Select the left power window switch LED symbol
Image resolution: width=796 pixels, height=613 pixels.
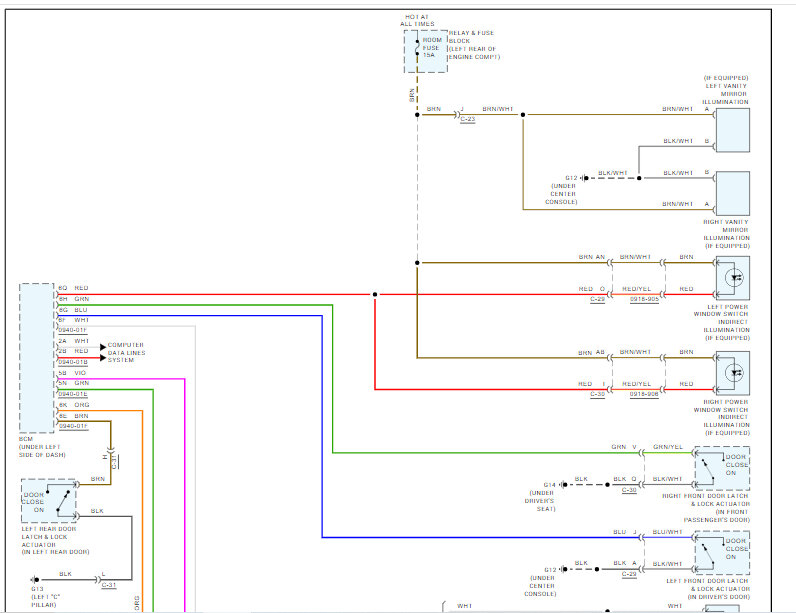click(x=732, y=277)
